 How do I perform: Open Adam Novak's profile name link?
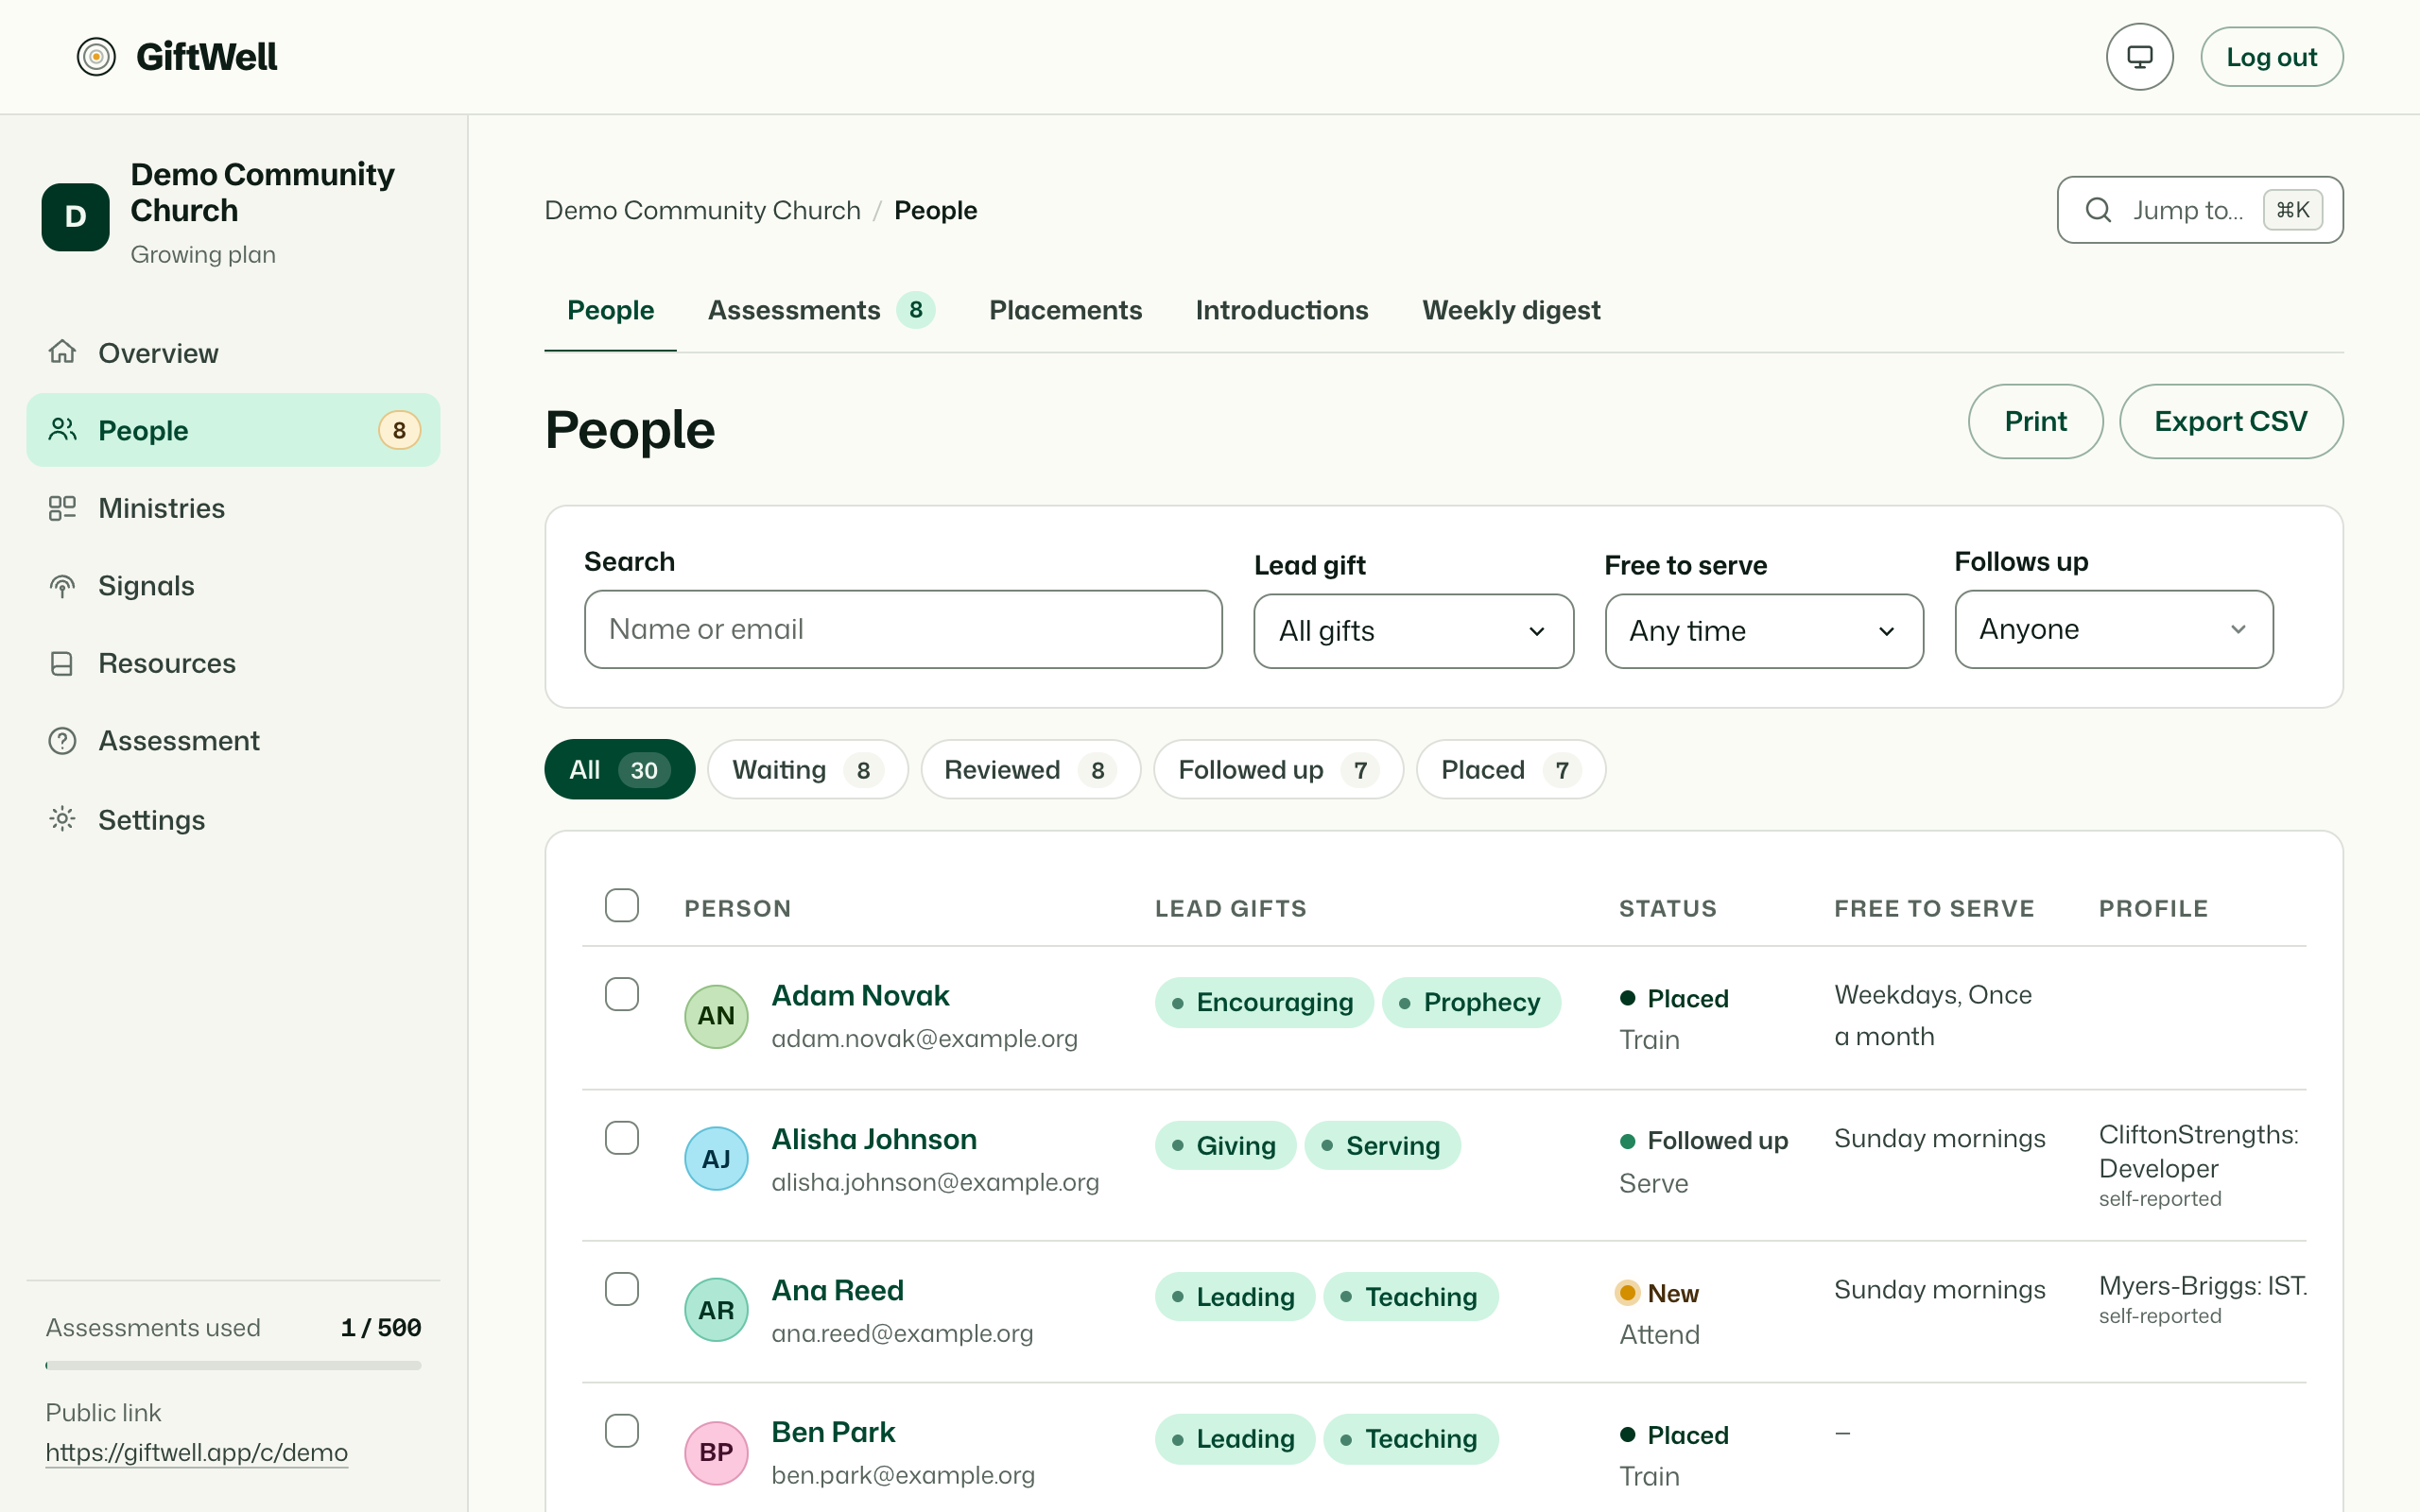[x=860, y=995]
